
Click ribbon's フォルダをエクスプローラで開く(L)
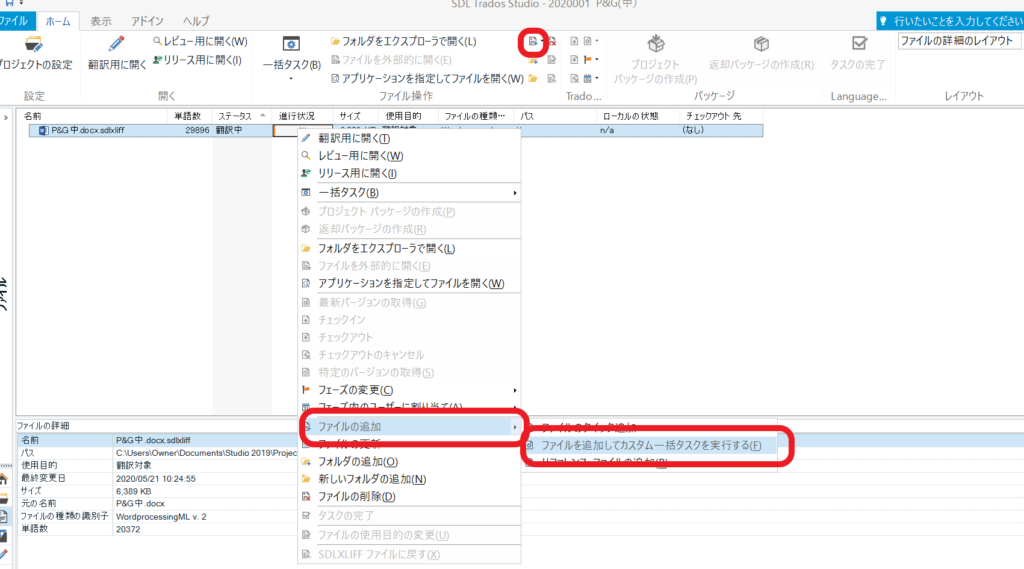[x=403, y=41]
